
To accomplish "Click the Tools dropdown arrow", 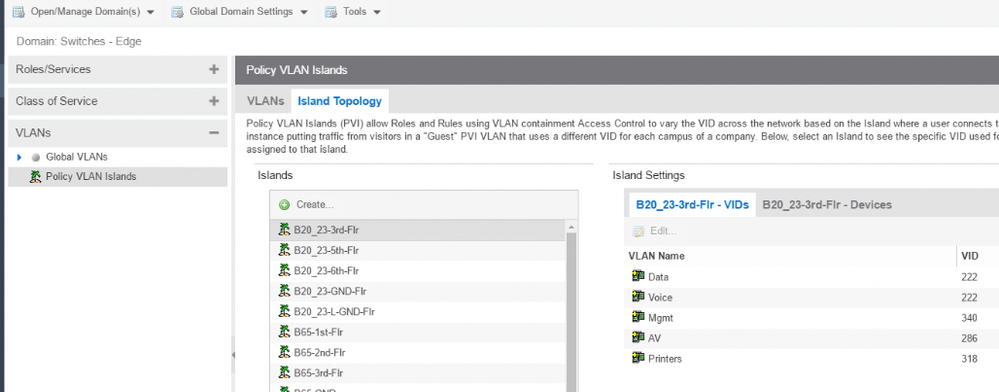I will [x=377, y=12].
